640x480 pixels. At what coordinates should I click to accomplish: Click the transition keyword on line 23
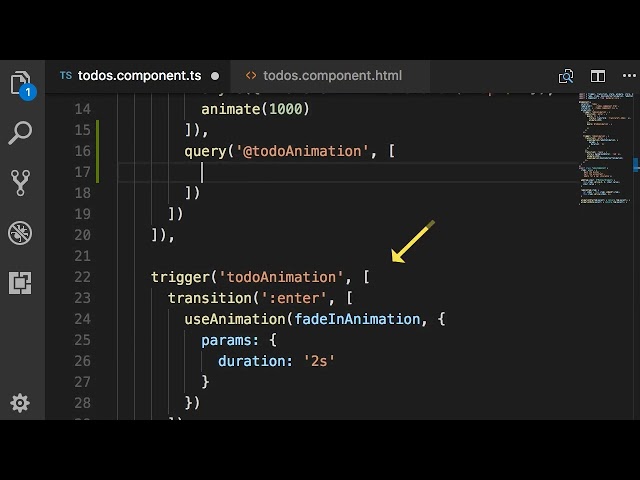210,298
